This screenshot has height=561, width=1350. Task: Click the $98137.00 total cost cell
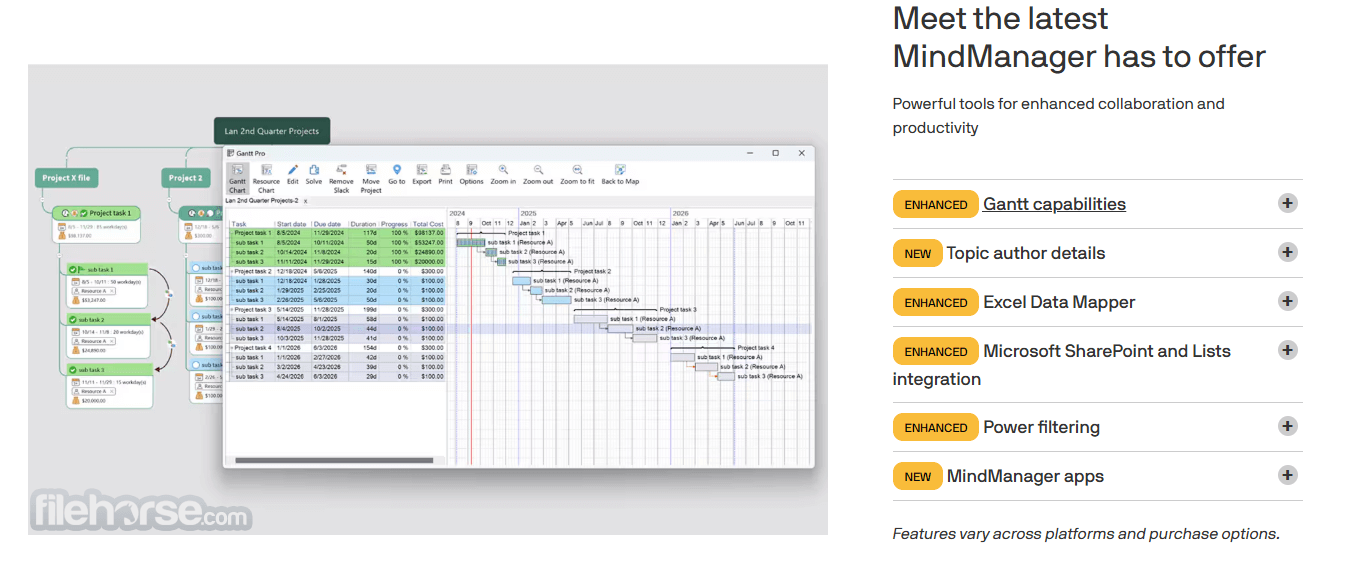pos(428,233)
